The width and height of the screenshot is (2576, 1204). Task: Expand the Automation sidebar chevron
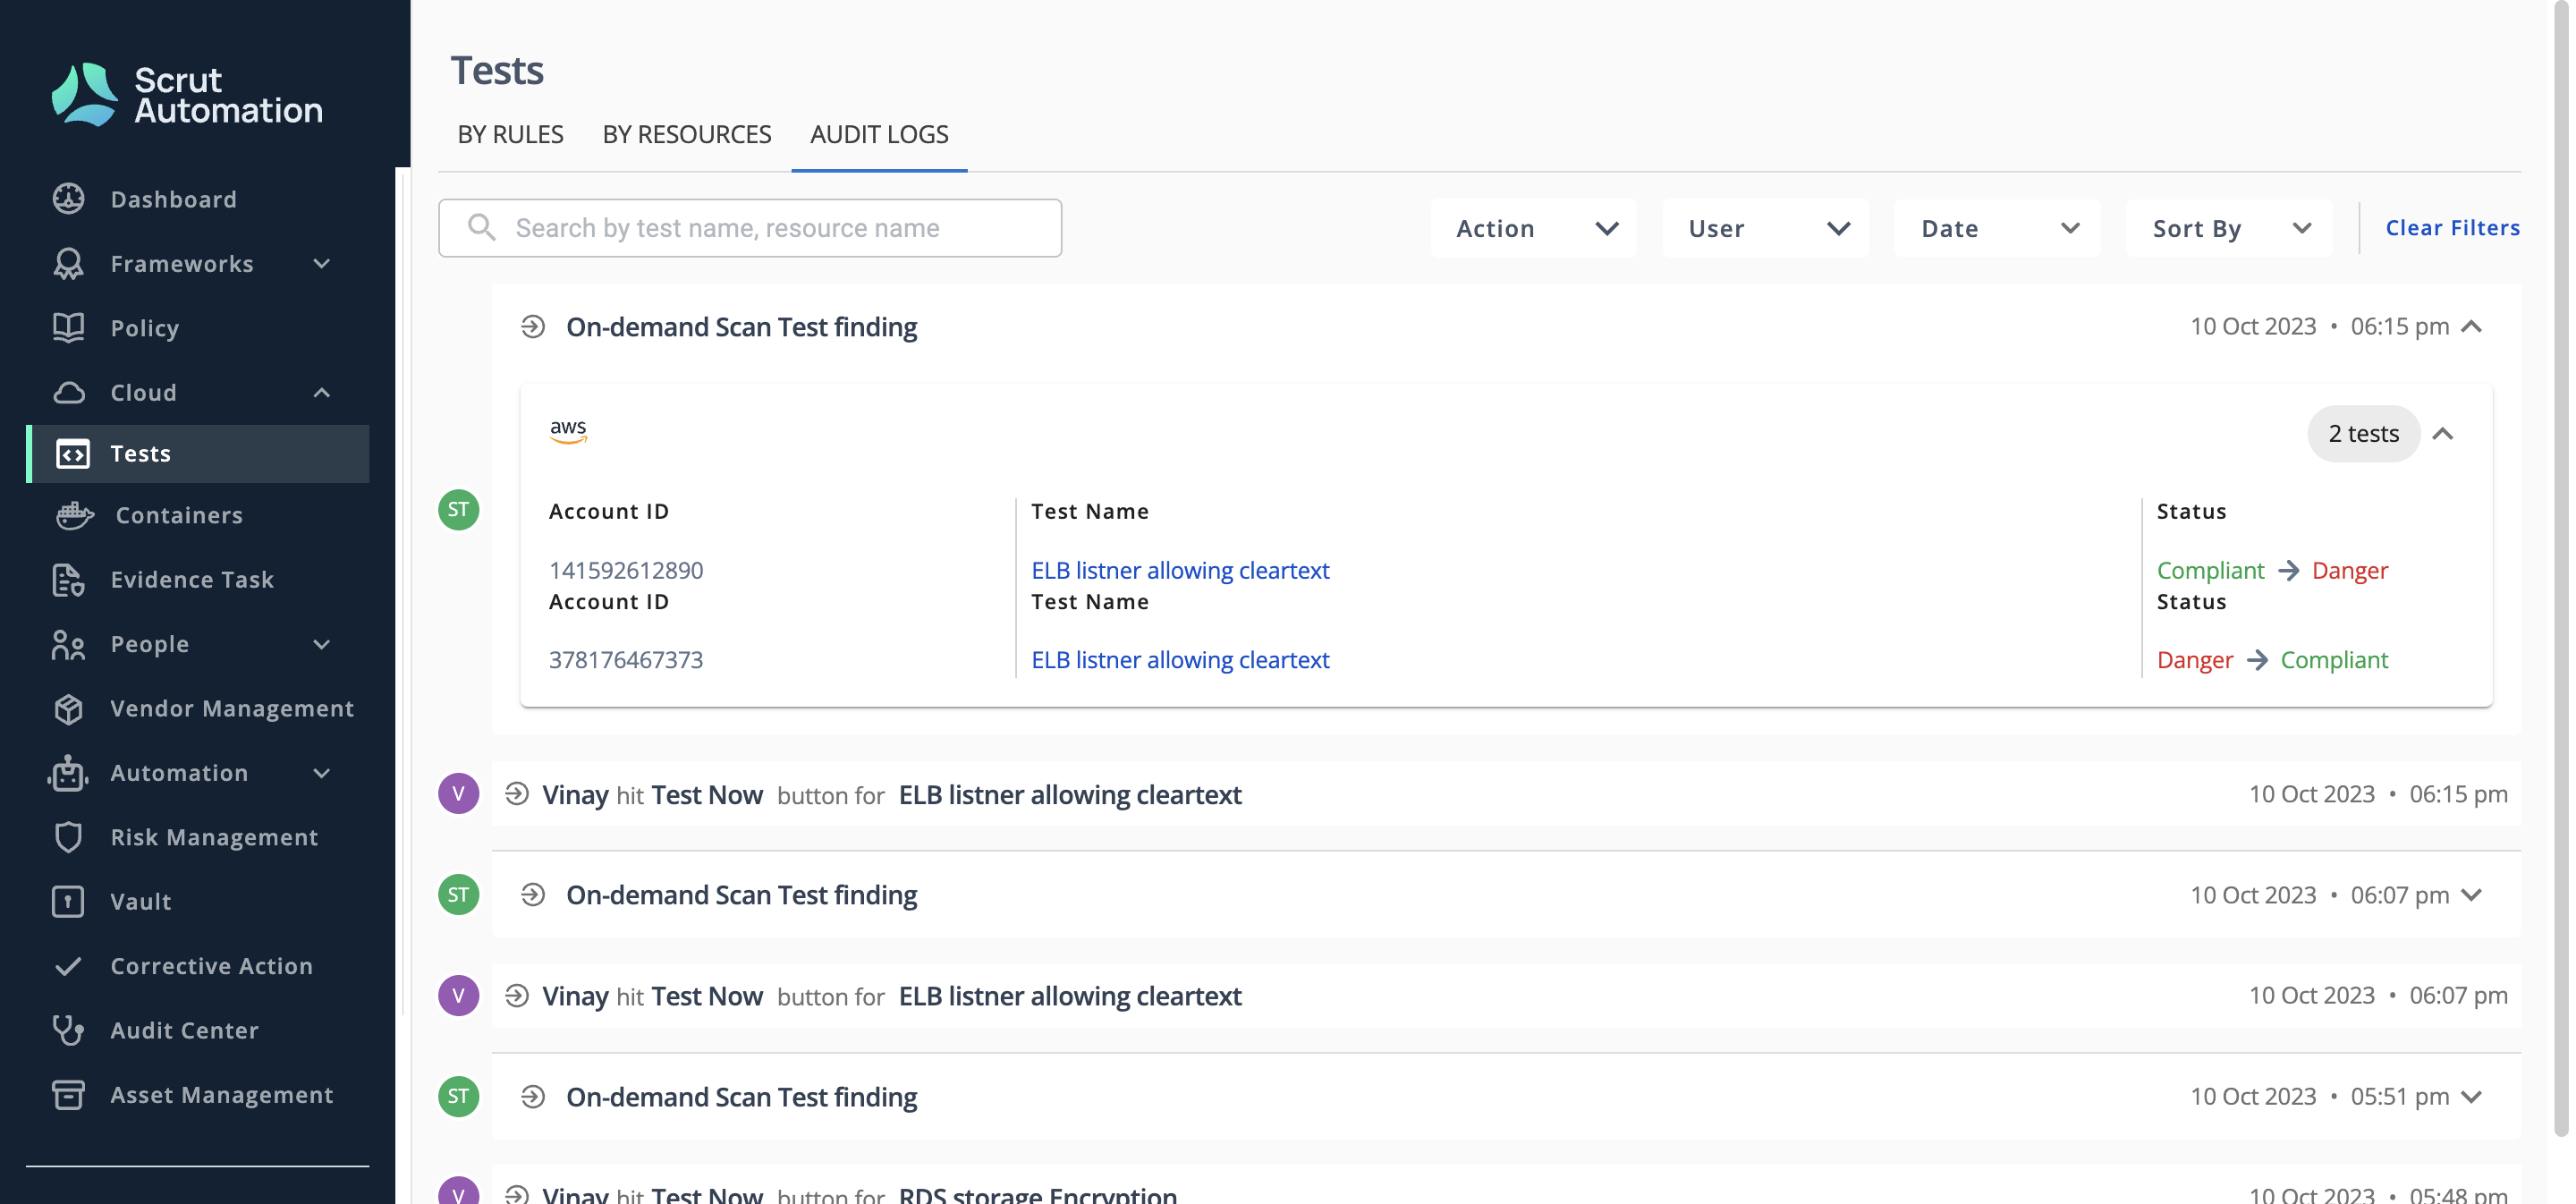point(321,773)
